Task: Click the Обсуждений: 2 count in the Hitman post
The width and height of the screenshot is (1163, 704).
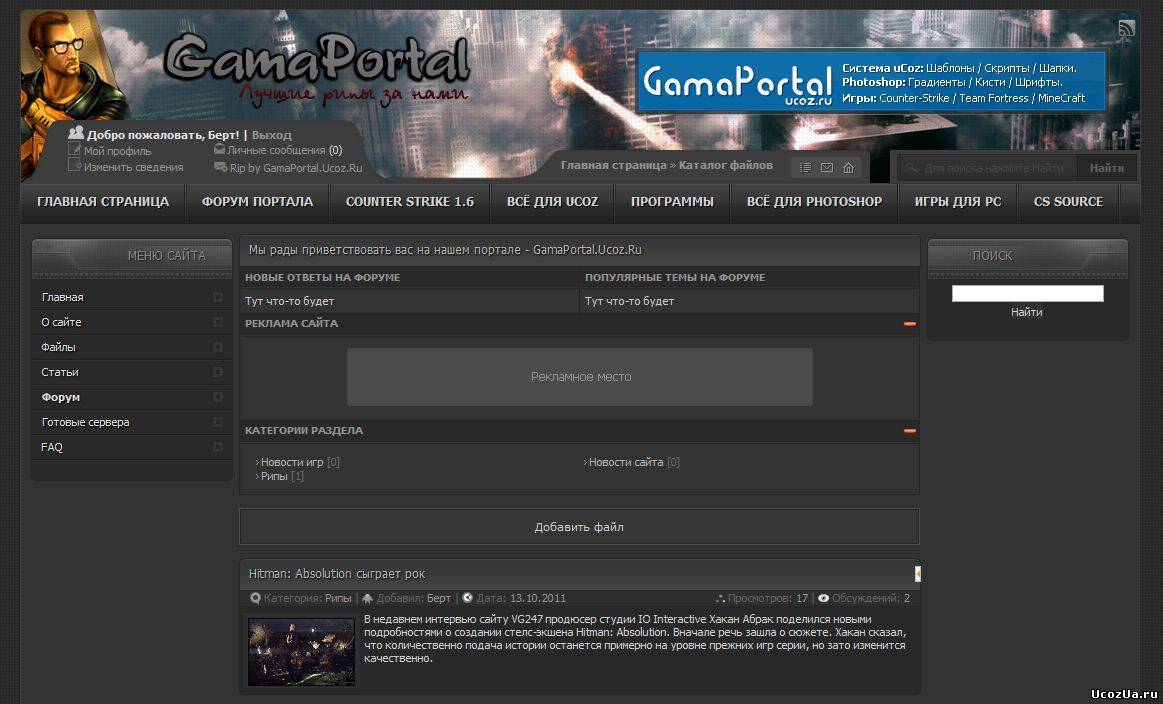Action: tap(871, 598)
